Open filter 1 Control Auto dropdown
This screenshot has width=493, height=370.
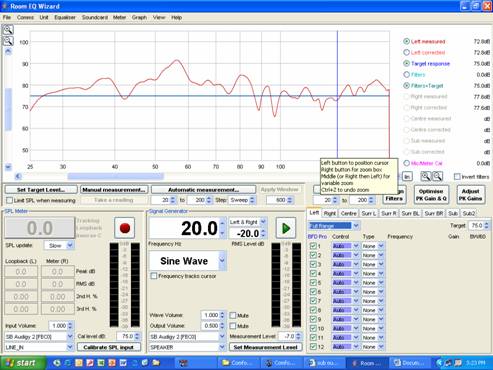(x=356, y=246)
